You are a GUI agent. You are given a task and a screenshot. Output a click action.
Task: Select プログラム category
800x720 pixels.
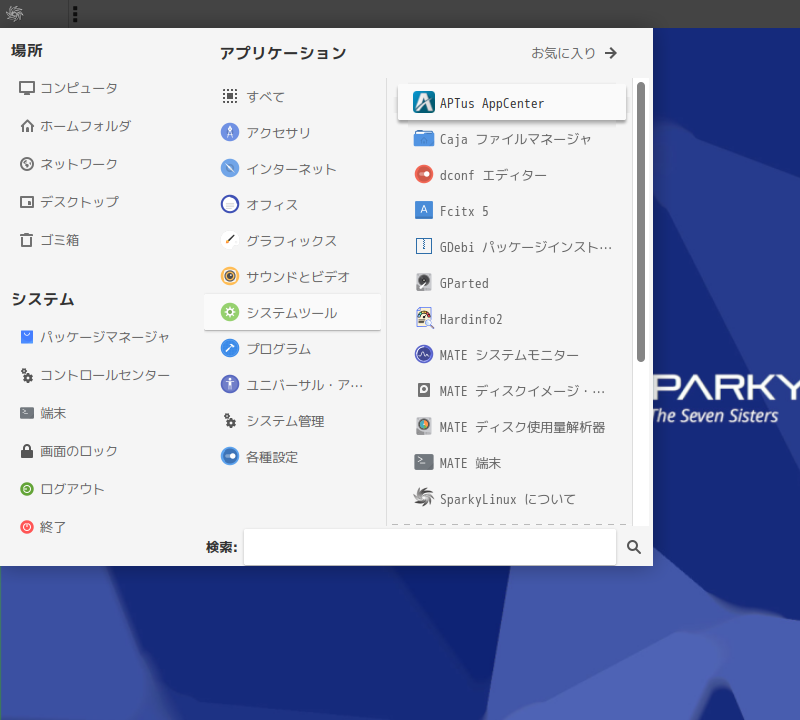pos(292,349)
